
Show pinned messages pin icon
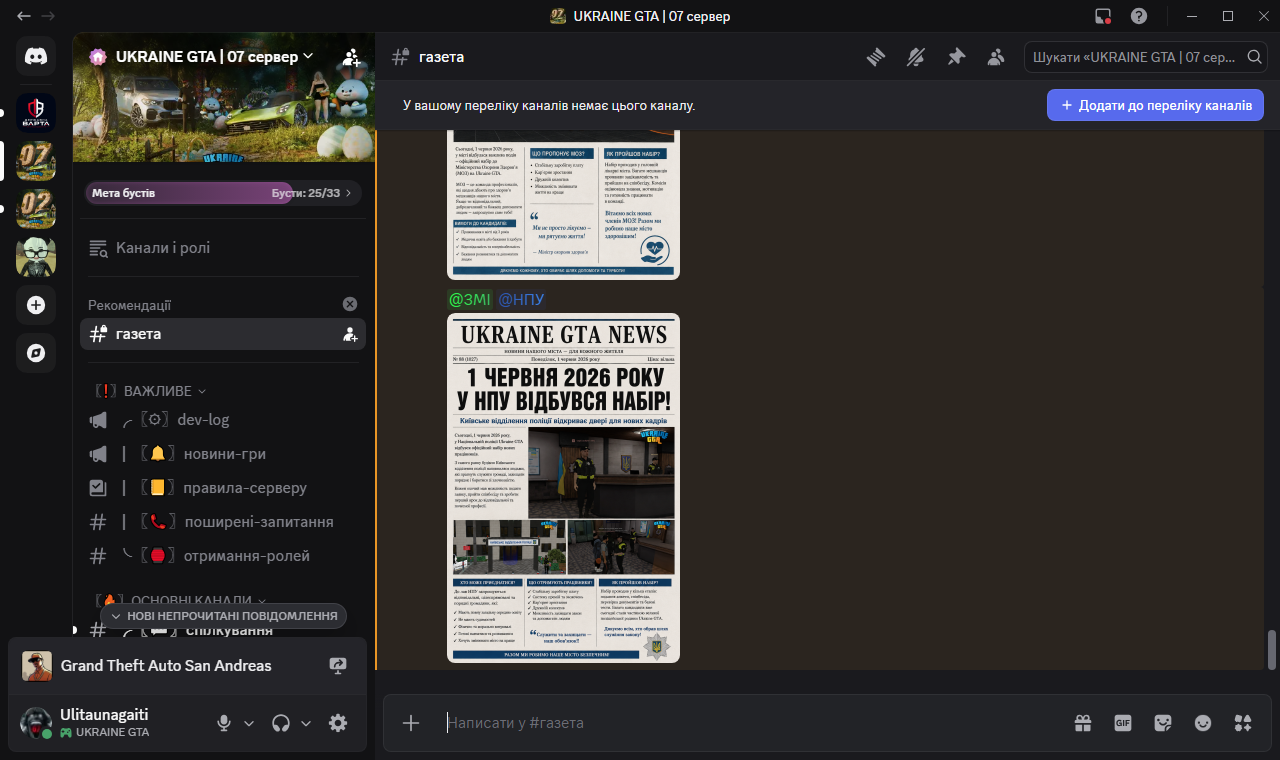pos(956,57)
